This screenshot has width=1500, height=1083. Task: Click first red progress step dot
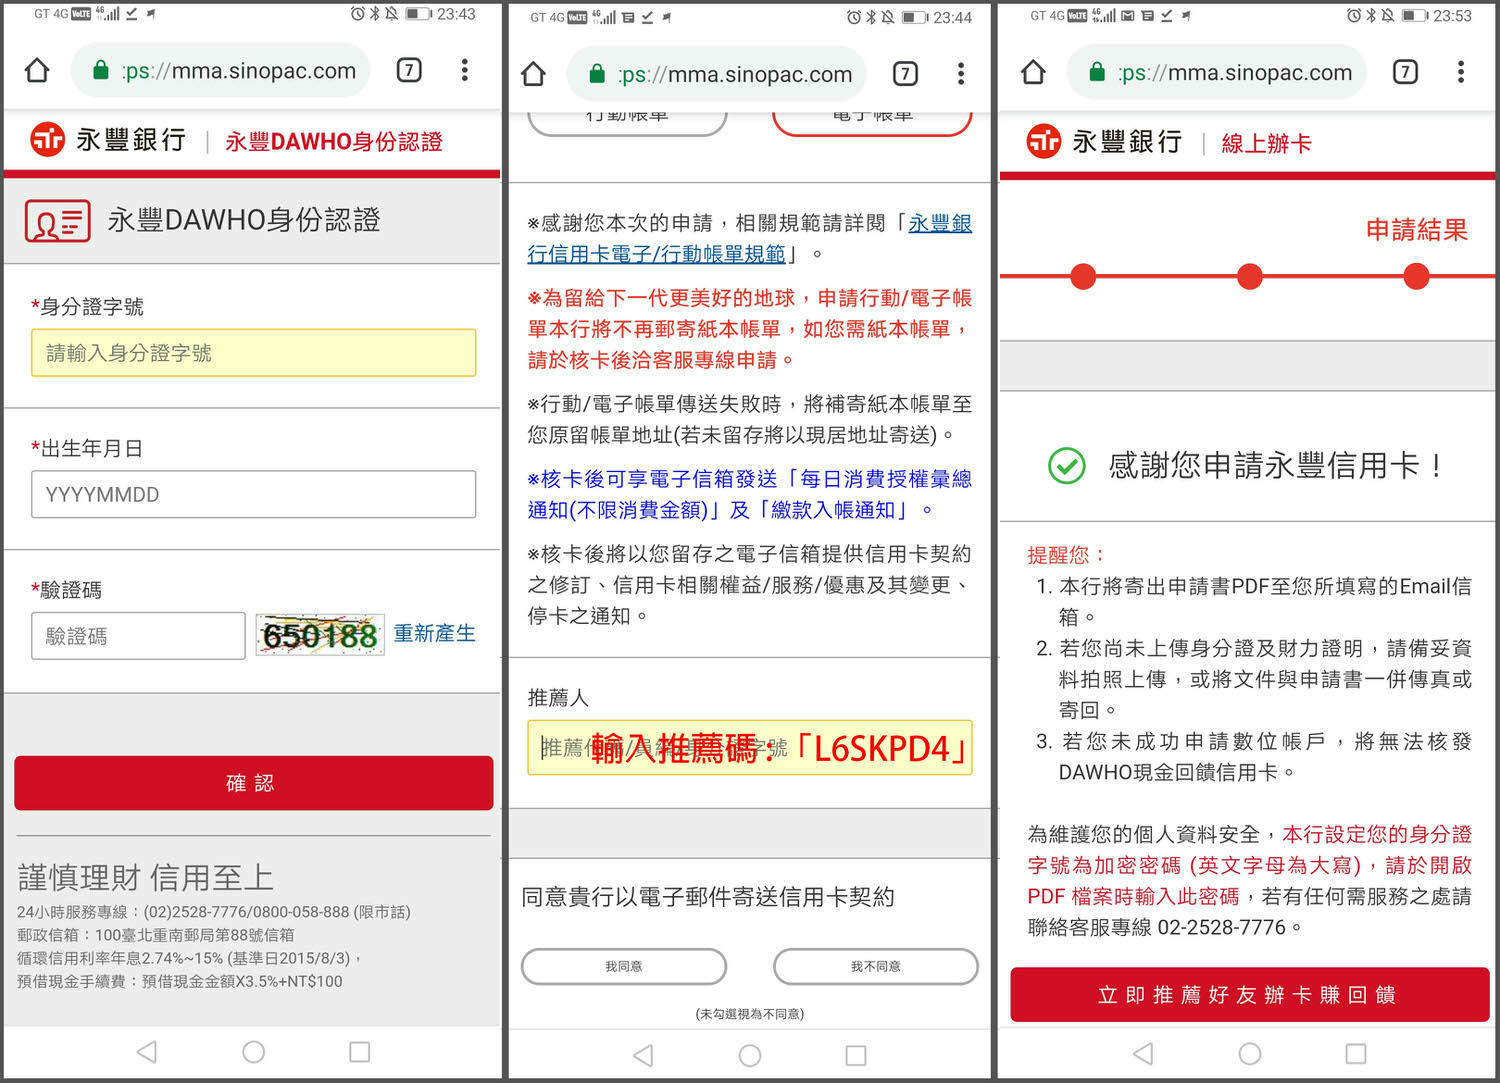(x=1083, y=277)
